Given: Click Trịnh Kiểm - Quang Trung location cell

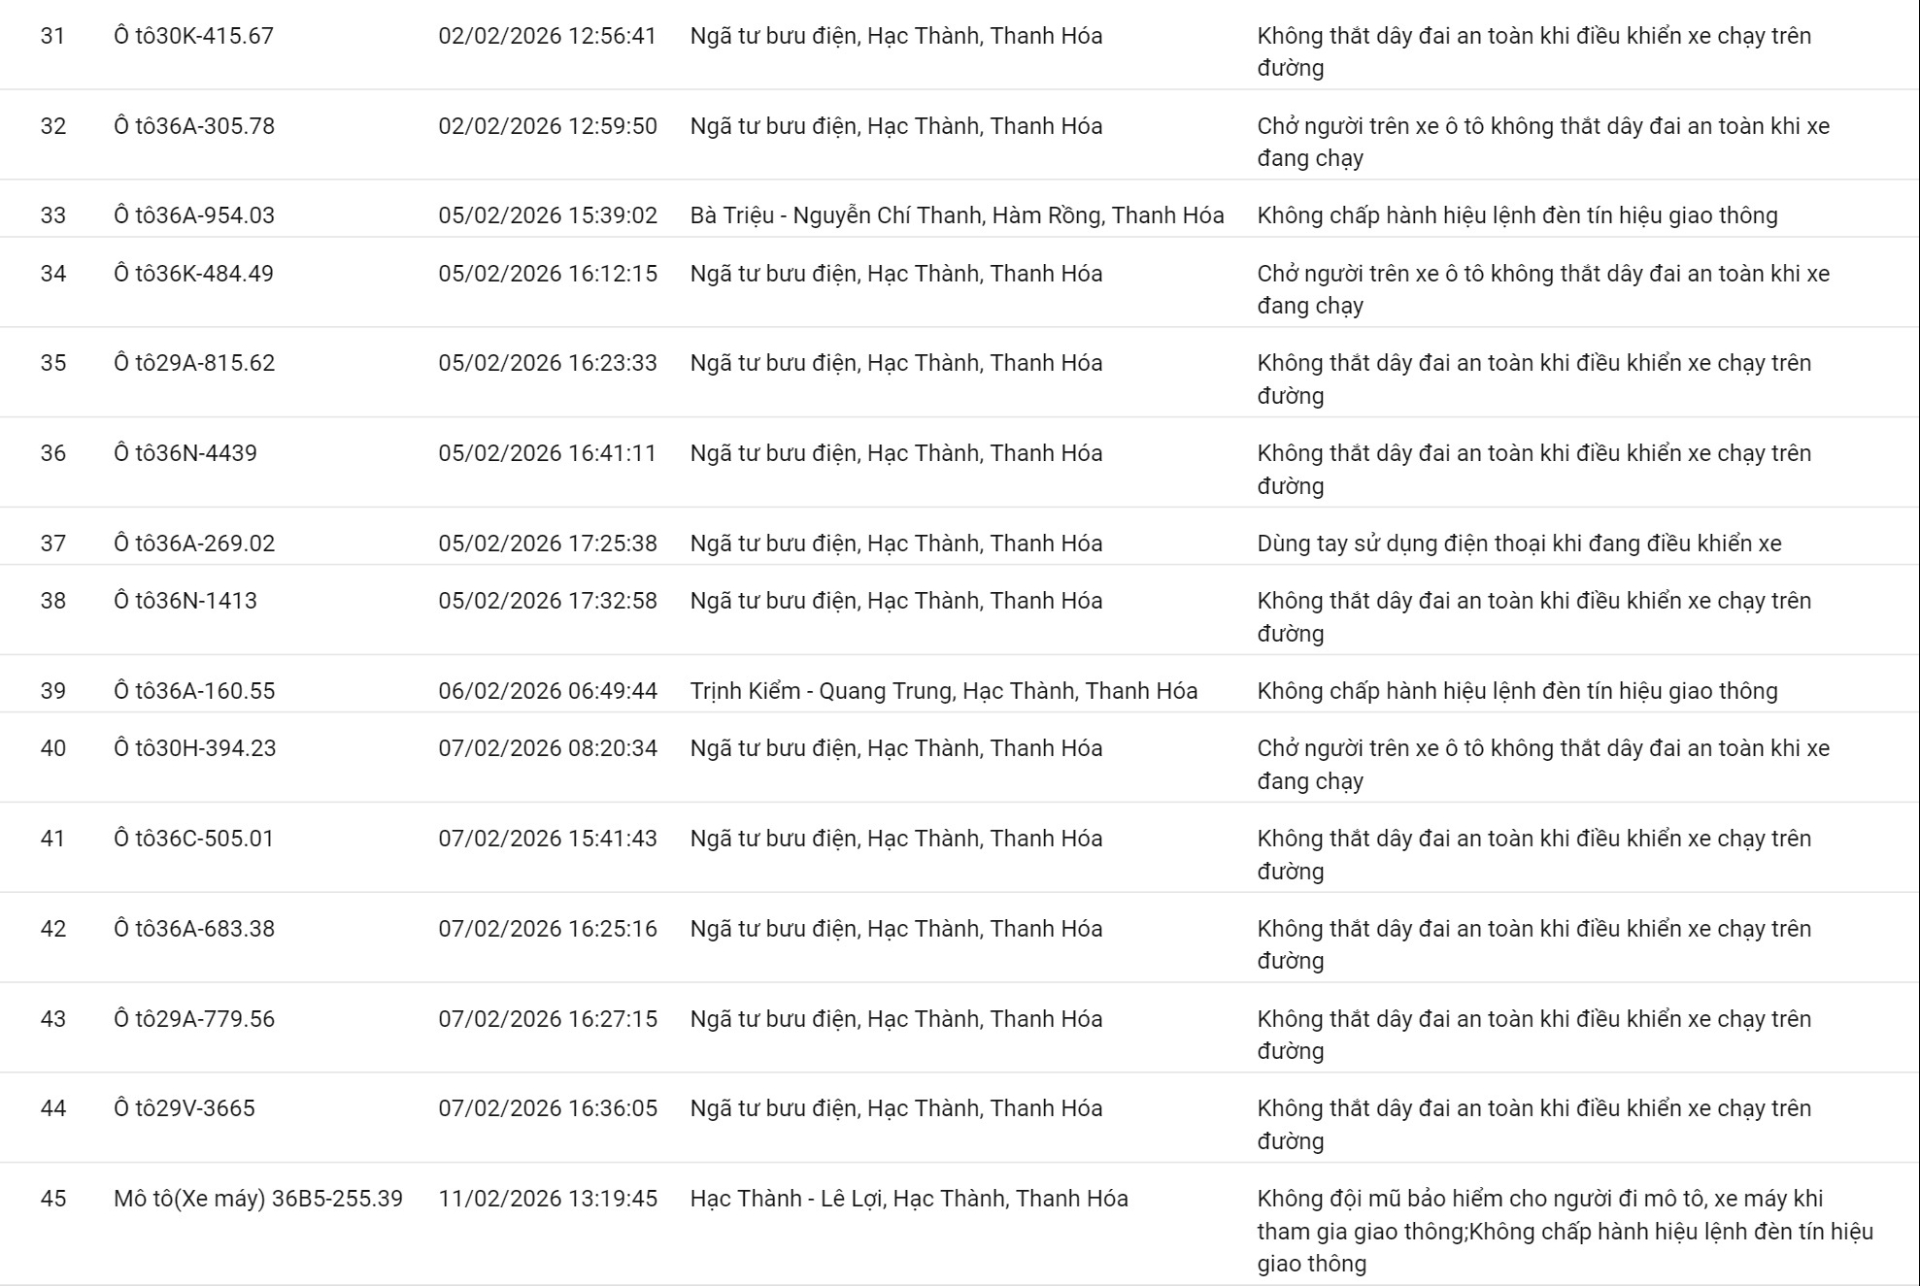Looking at the screenshot, I should pos(943,690).
